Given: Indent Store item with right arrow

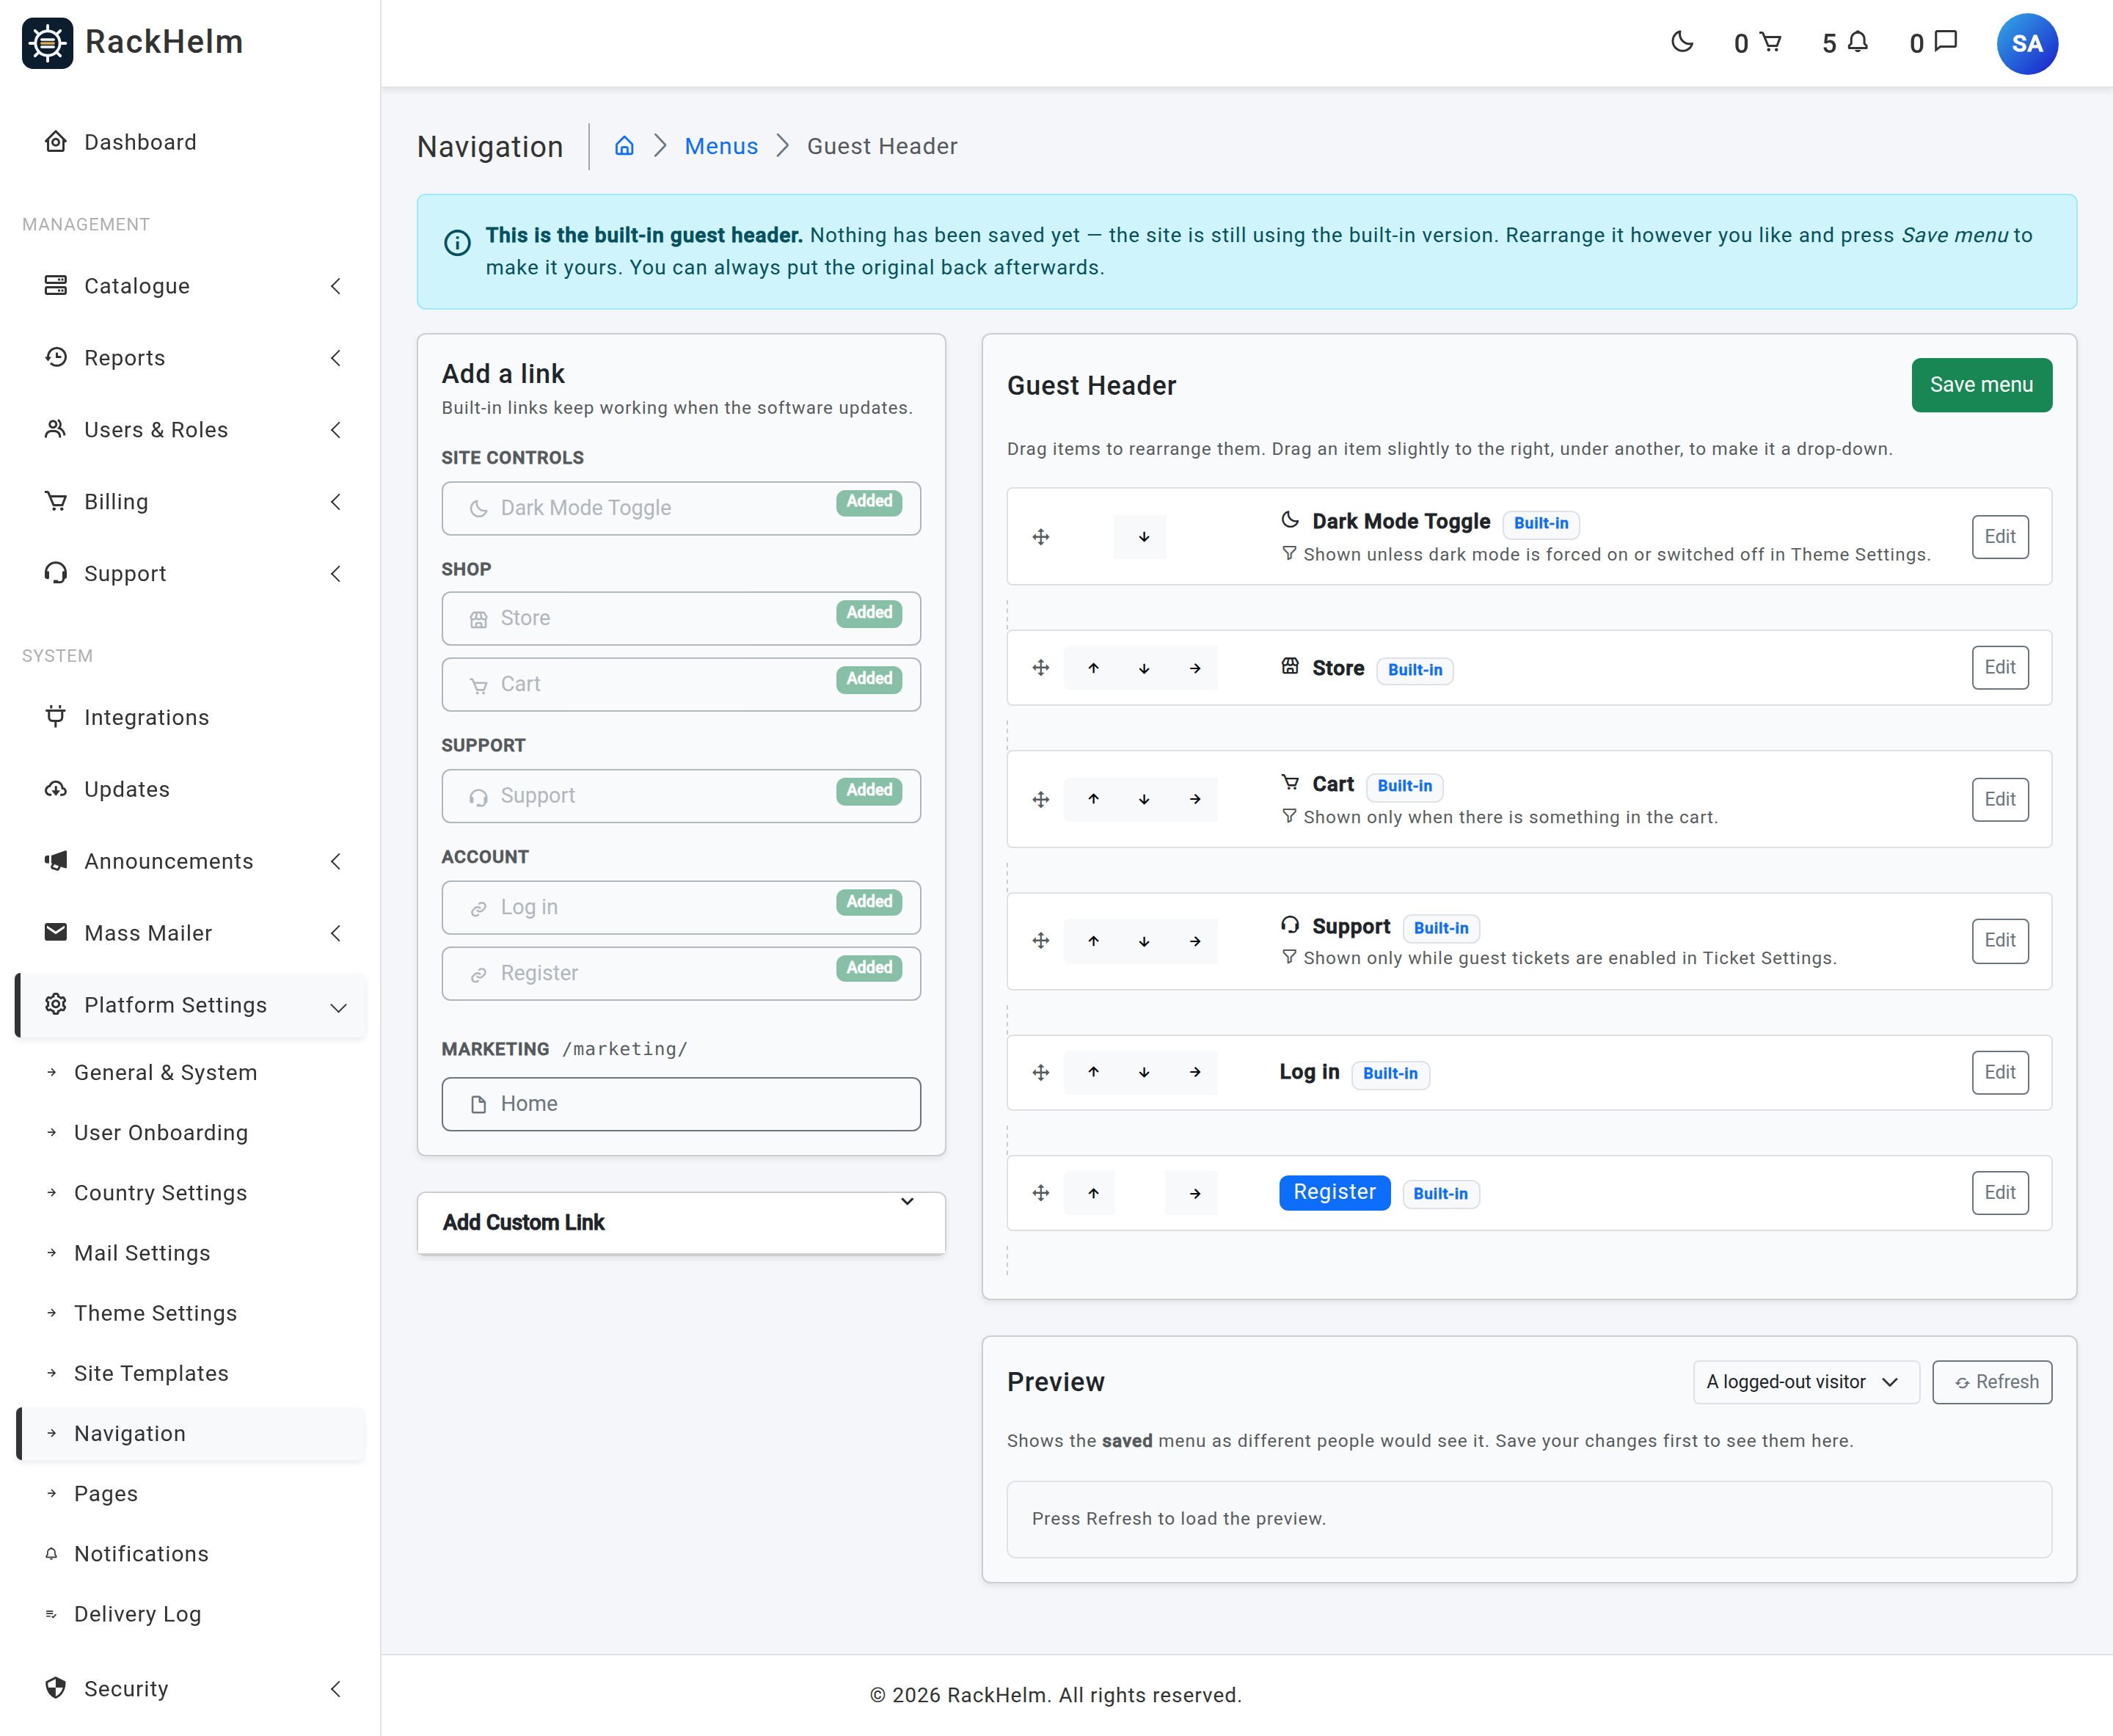Looking at the screenshot, I should 1194,668.
